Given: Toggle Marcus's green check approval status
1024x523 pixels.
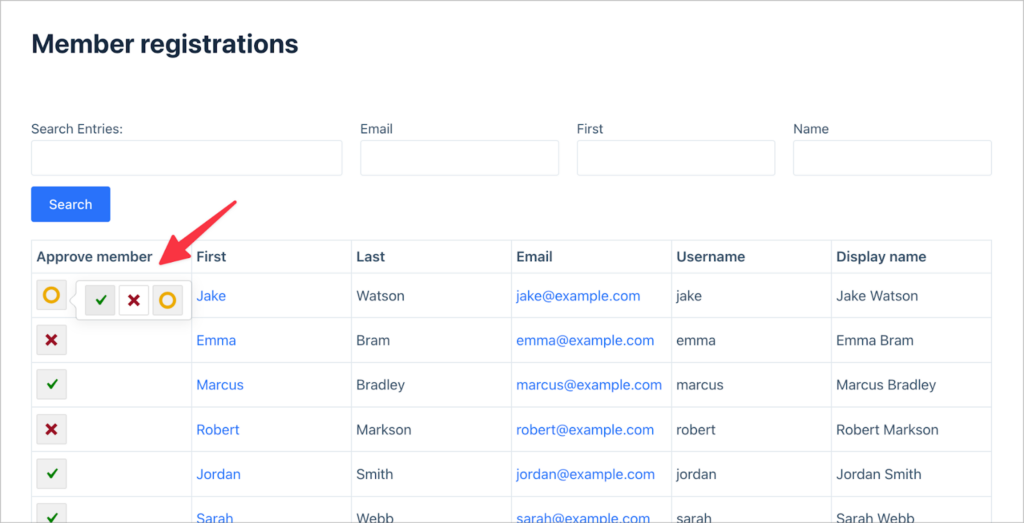Looking at the screenshot, I should pyautogui.click(x=51, y=385).
